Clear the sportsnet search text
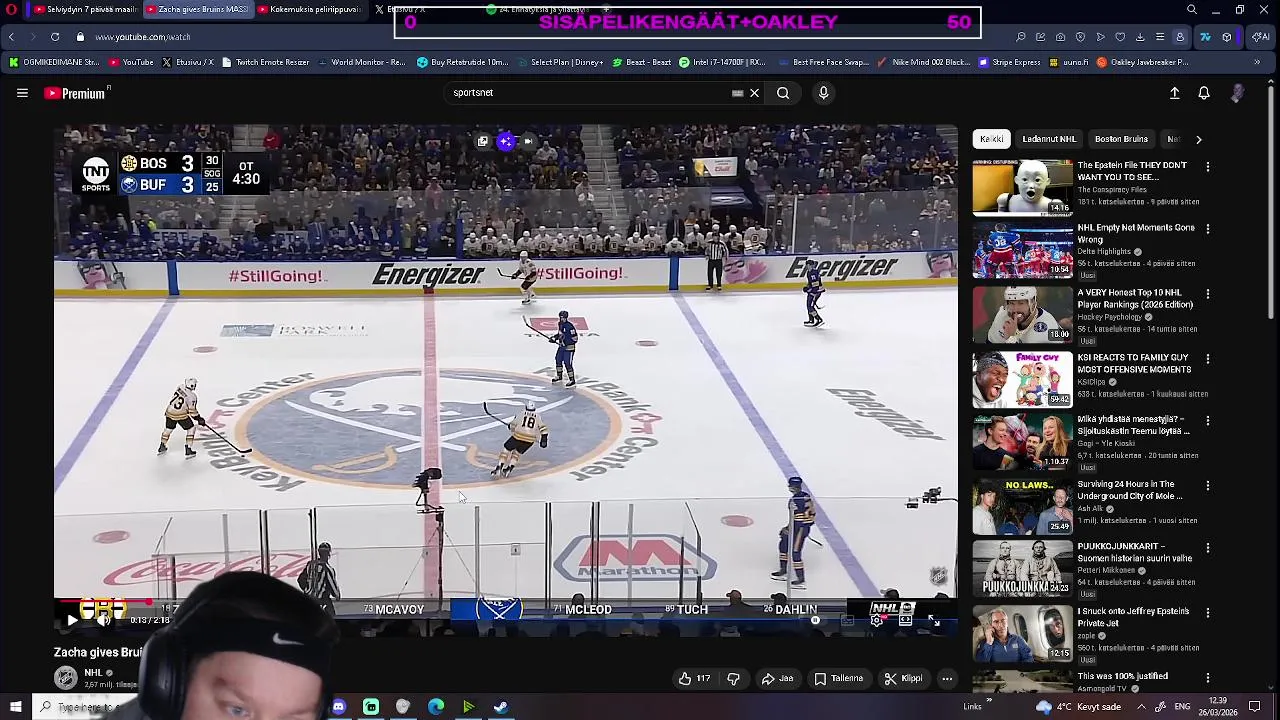Image resolution: width=1280 pixels, height=720 pixels. (754, 93)
